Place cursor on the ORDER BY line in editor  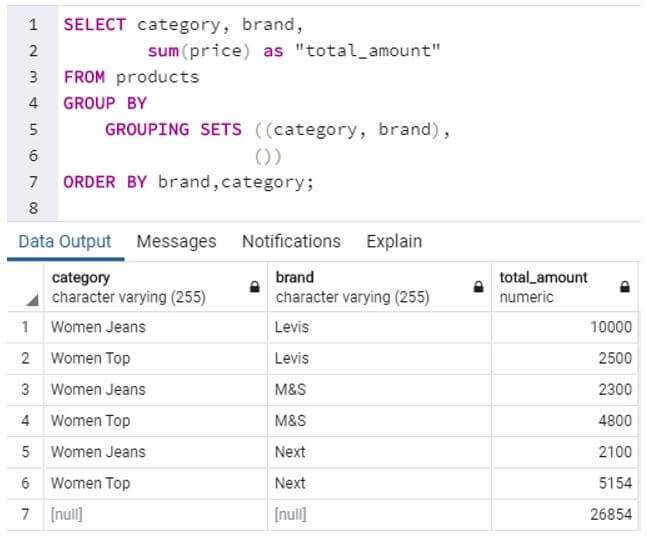click(188, 182)
